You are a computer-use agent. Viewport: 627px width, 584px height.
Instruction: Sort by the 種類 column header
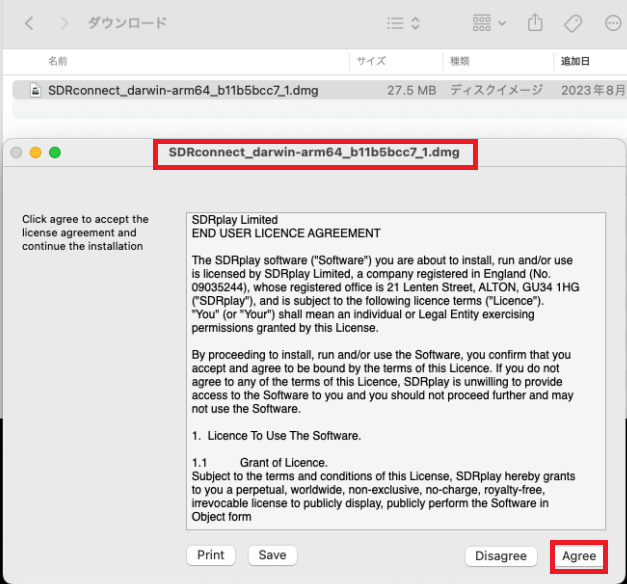(459, 61)
